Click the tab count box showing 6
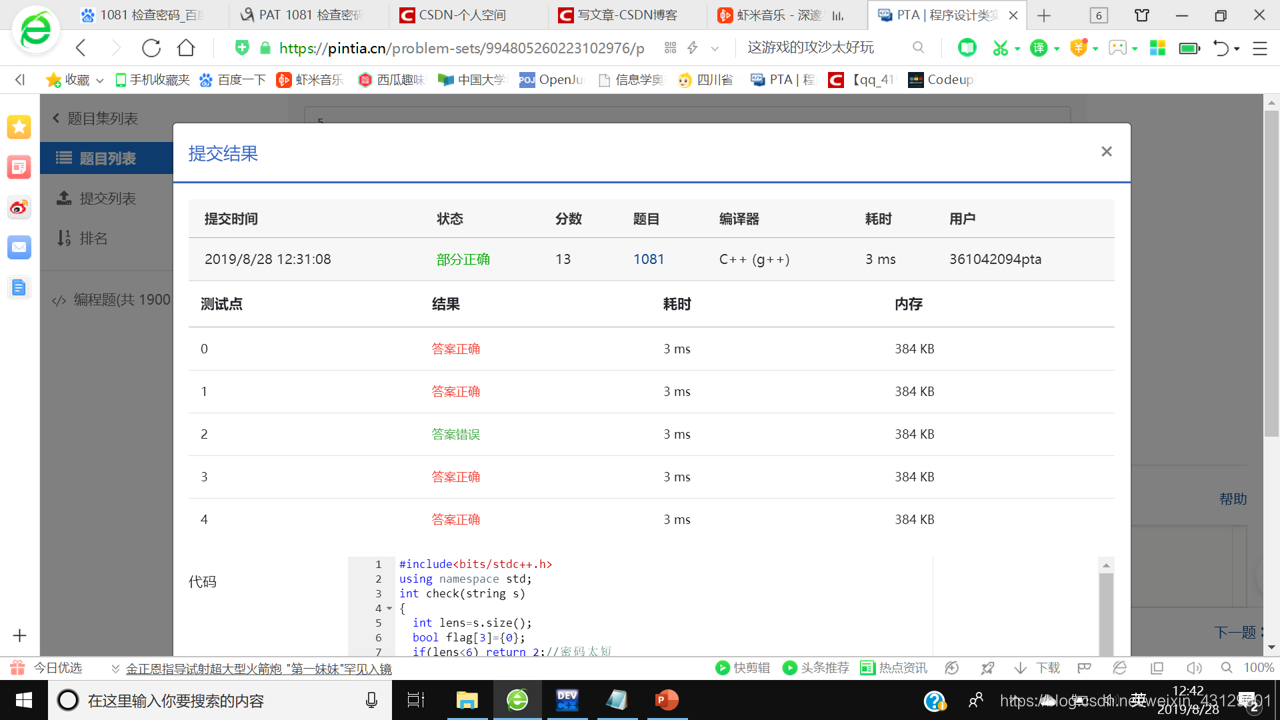Screen dimensions: 1280x720 [1099, 15]
